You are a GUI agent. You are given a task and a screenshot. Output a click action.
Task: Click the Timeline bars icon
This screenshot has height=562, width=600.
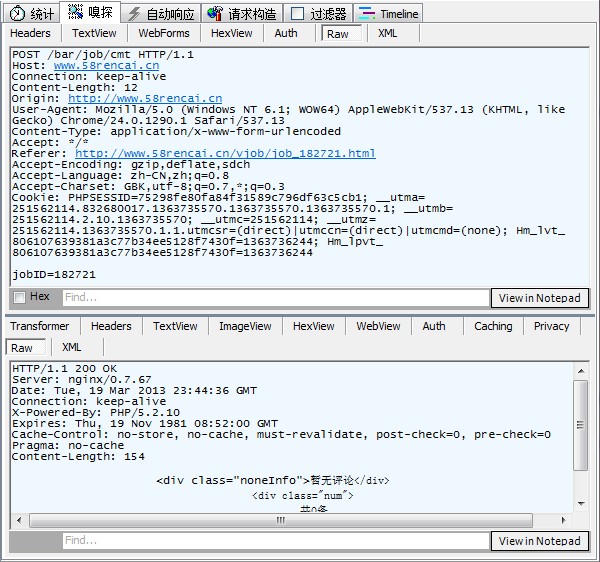pos(367,14)
